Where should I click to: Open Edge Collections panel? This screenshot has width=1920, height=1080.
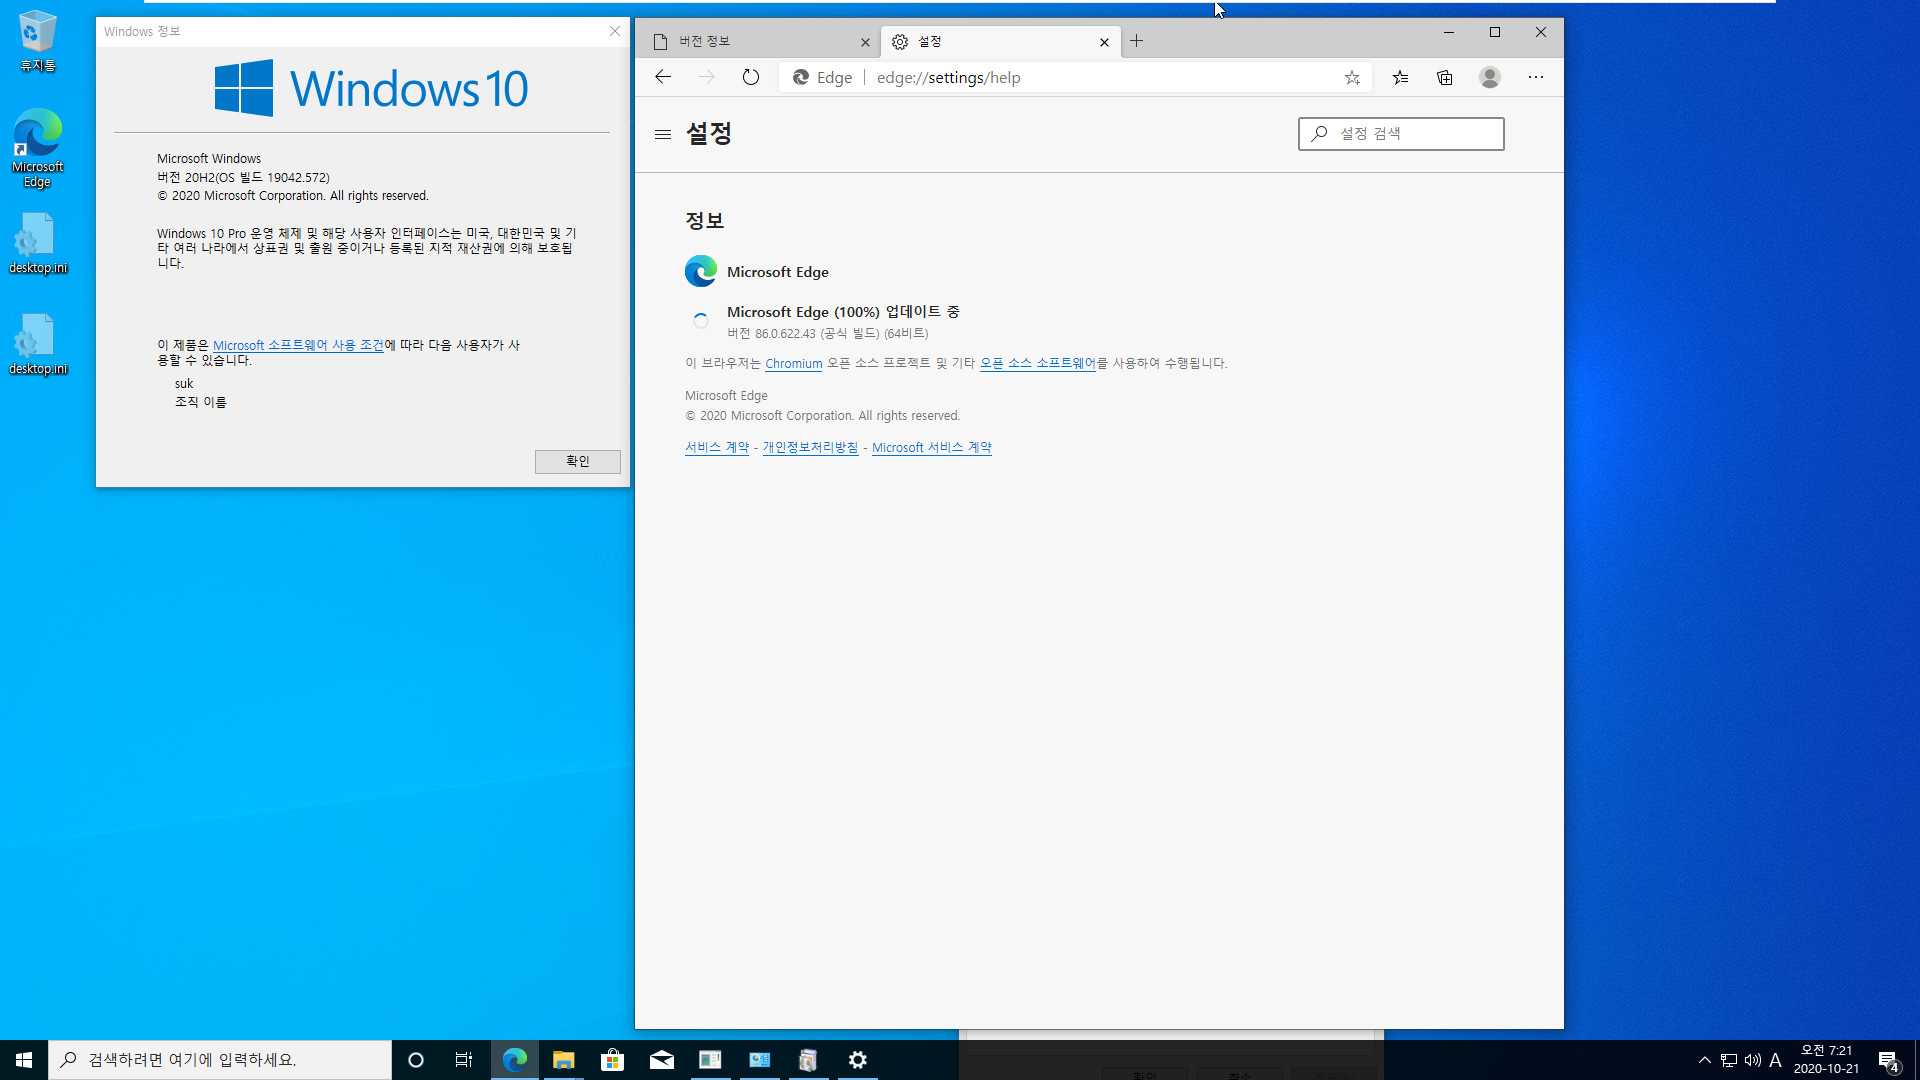pos(1445,77)
